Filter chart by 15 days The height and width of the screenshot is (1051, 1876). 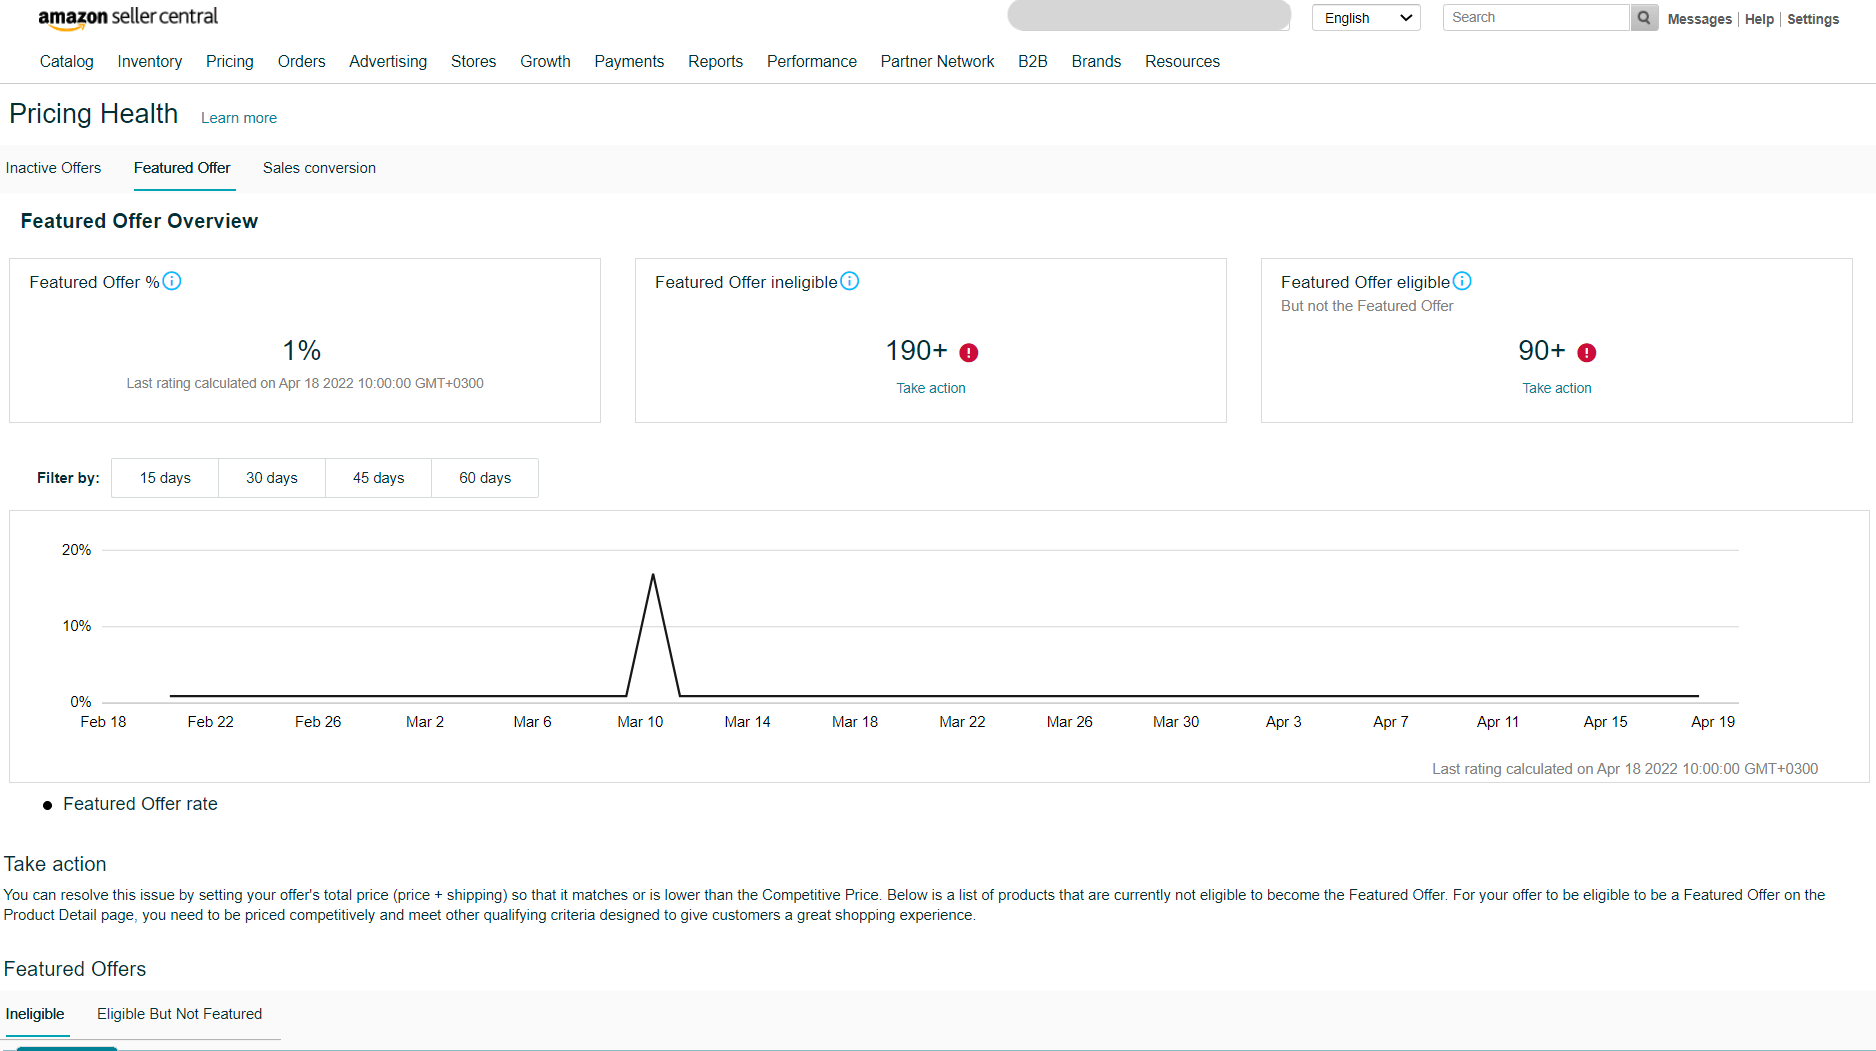pos(165,478)
